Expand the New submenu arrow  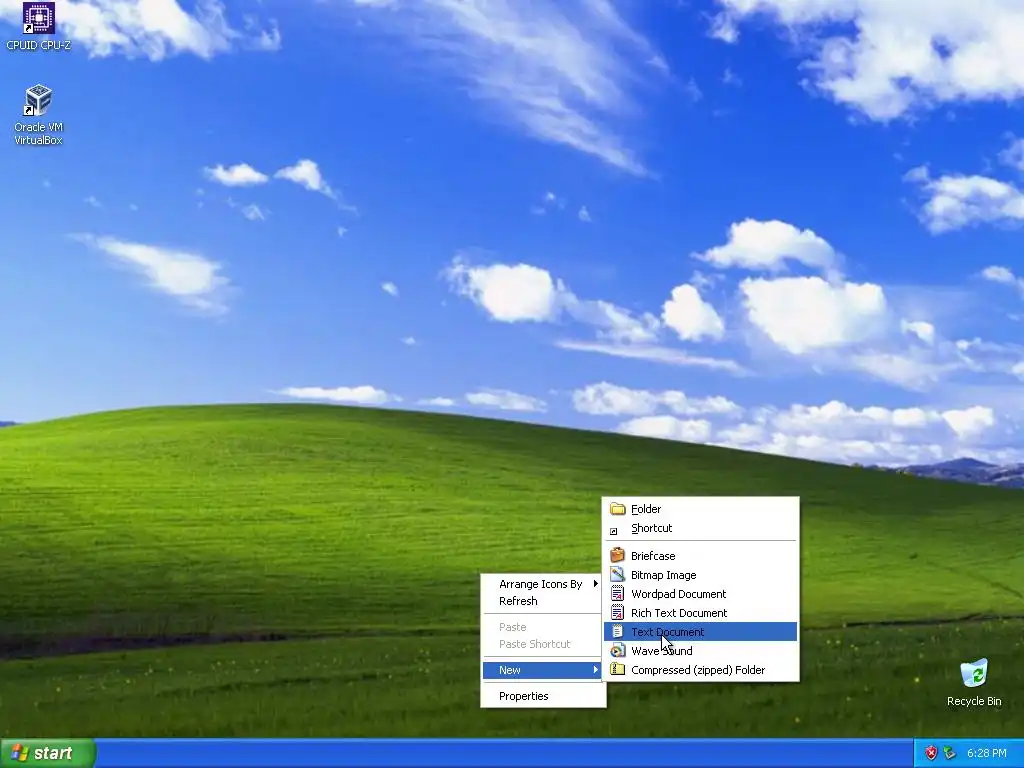click(x=595, y=669)
